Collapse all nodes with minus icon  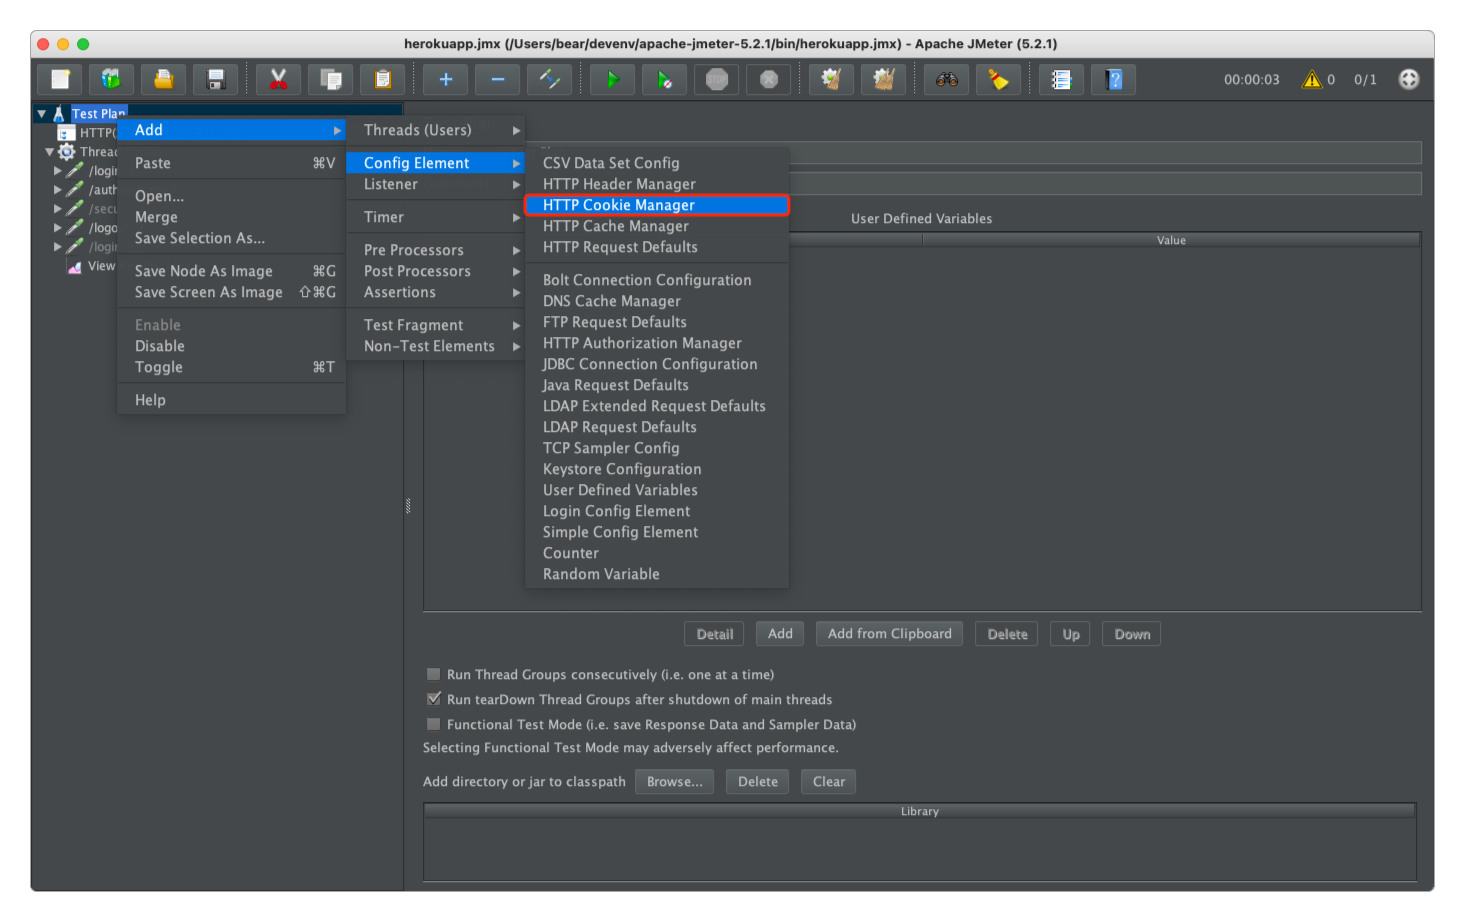pyautogui.click(x=498, y=79)
